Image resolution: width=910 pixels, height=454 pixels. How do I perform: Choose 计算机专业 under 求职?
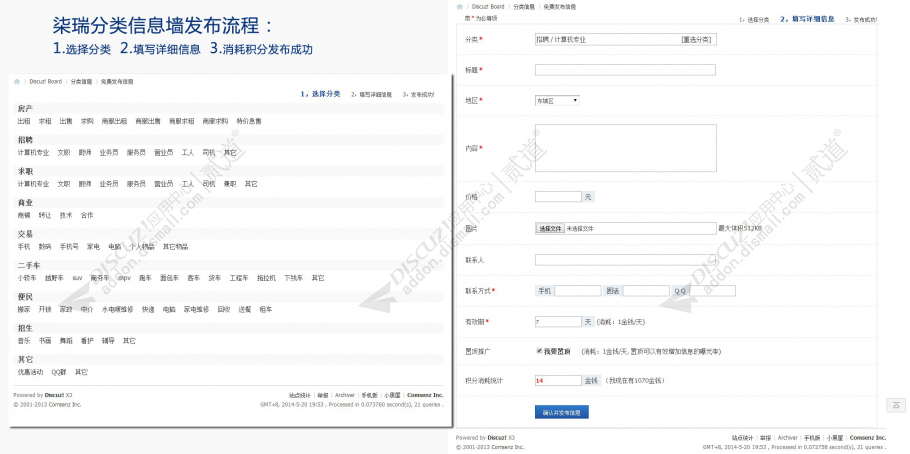click(33, 184)
